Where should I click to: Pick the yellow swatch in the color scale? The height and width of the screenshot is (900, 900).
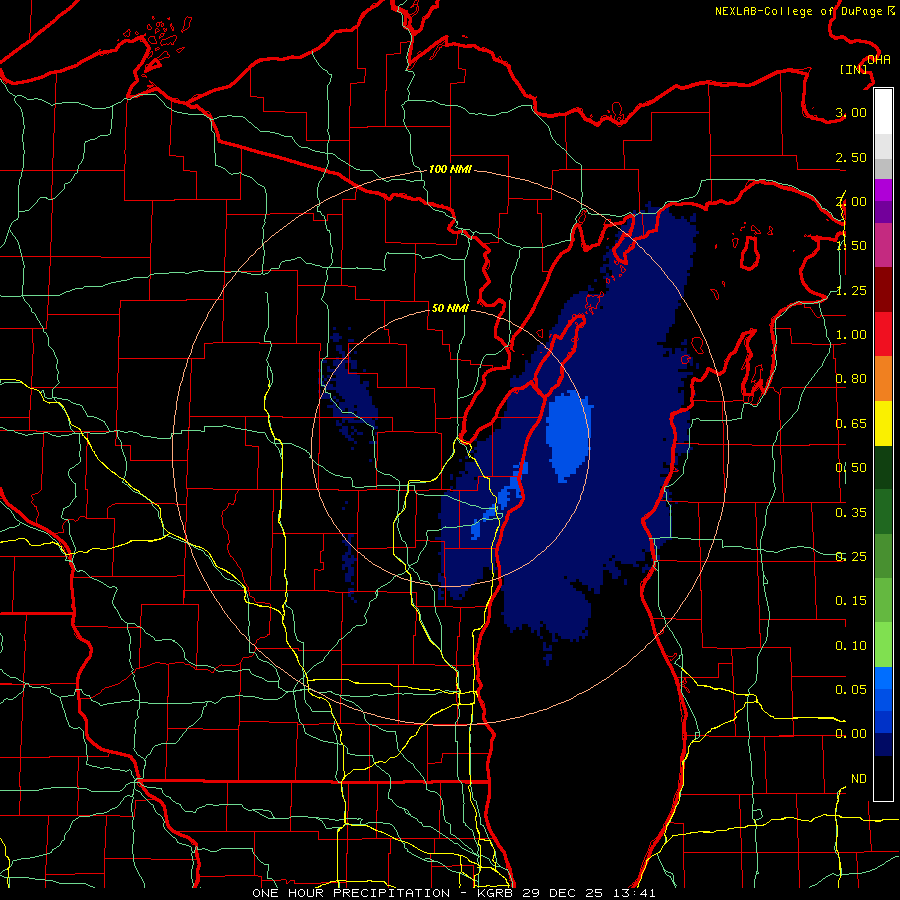(883, 423)
